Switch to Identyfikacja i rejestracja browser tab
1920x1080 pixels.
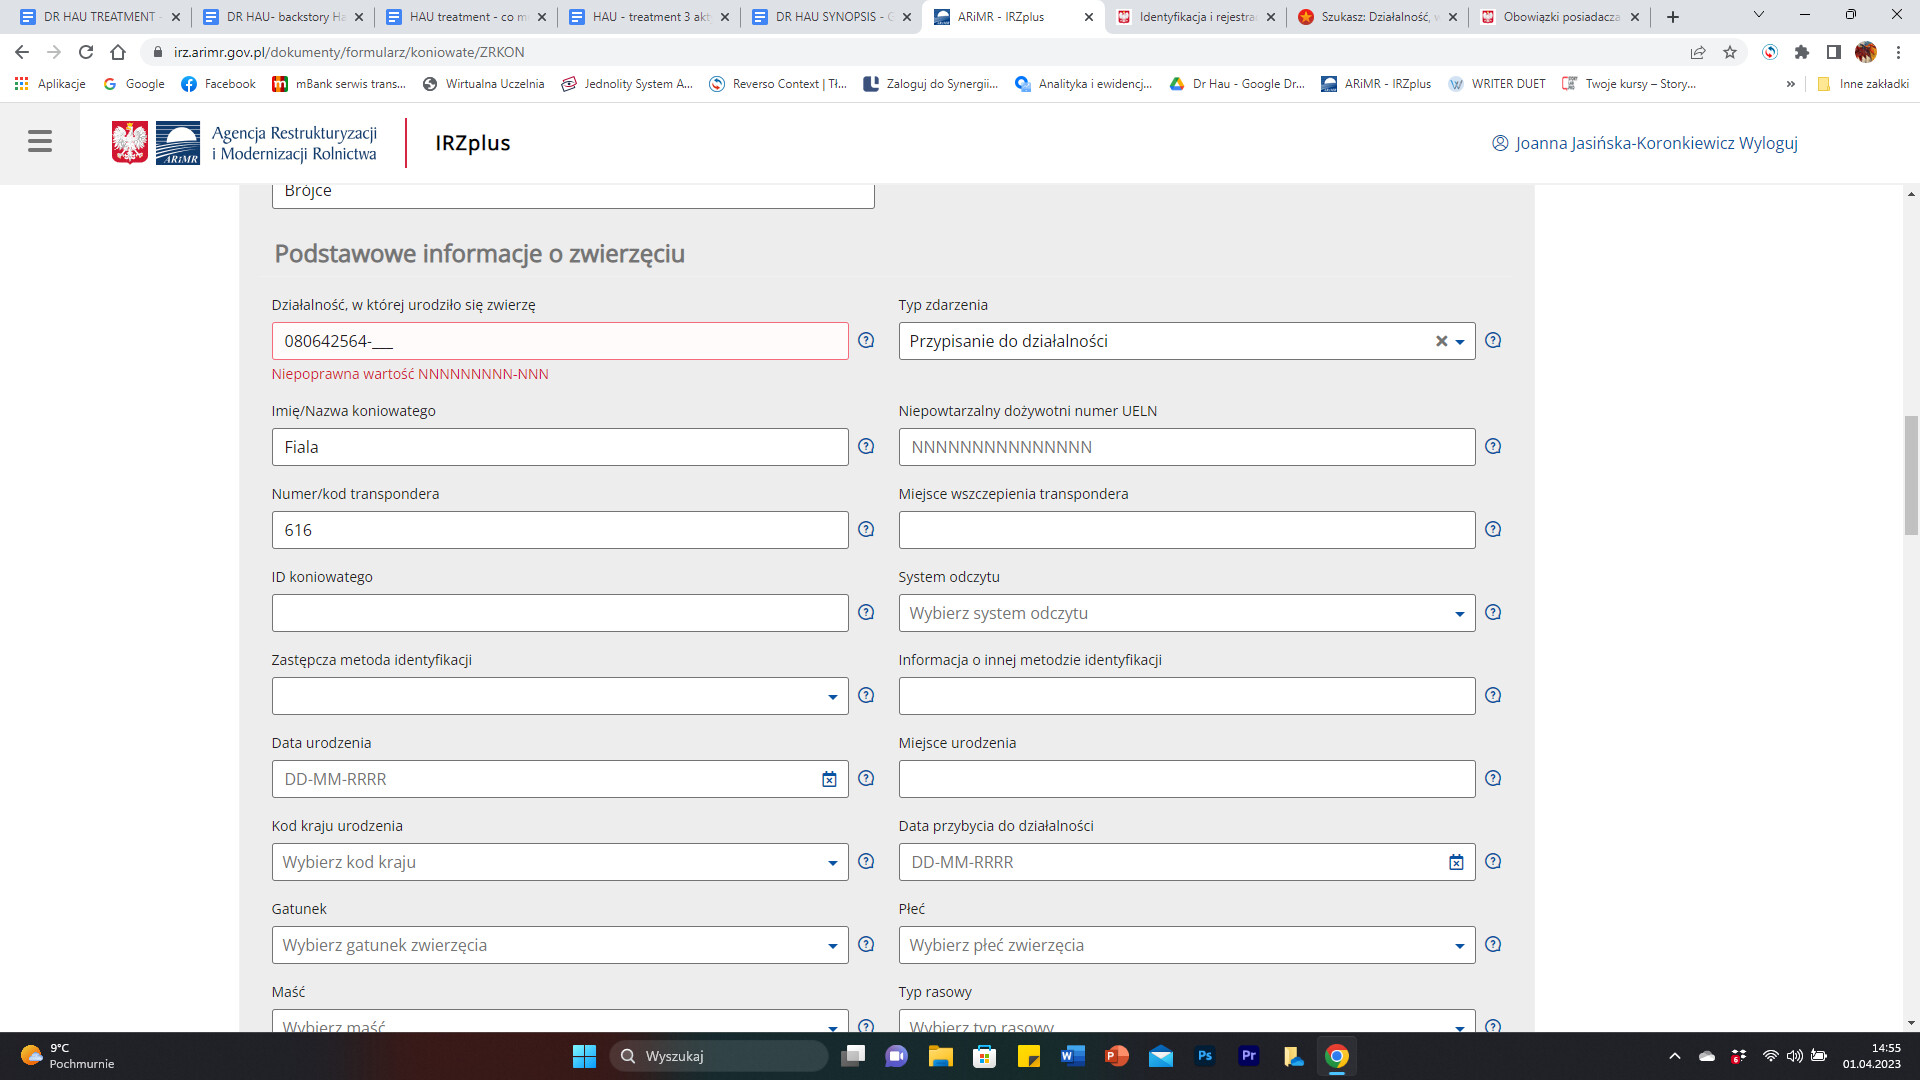click(x=1195, y=17)
